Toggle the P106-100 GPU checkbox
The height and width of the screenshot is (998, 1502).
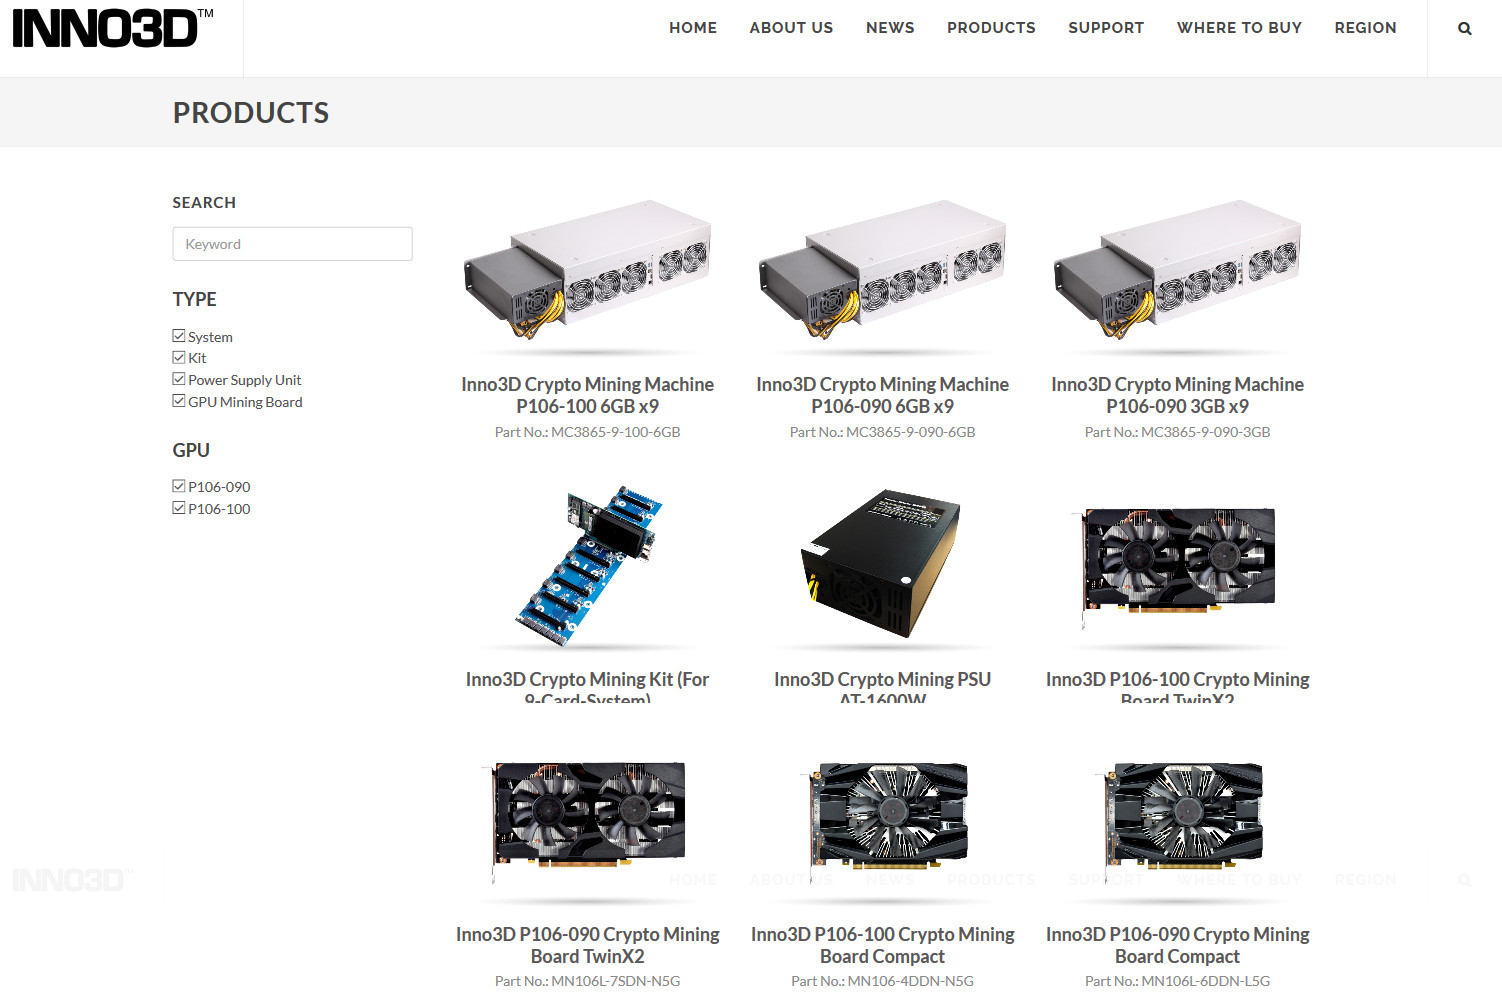(179, 508)
